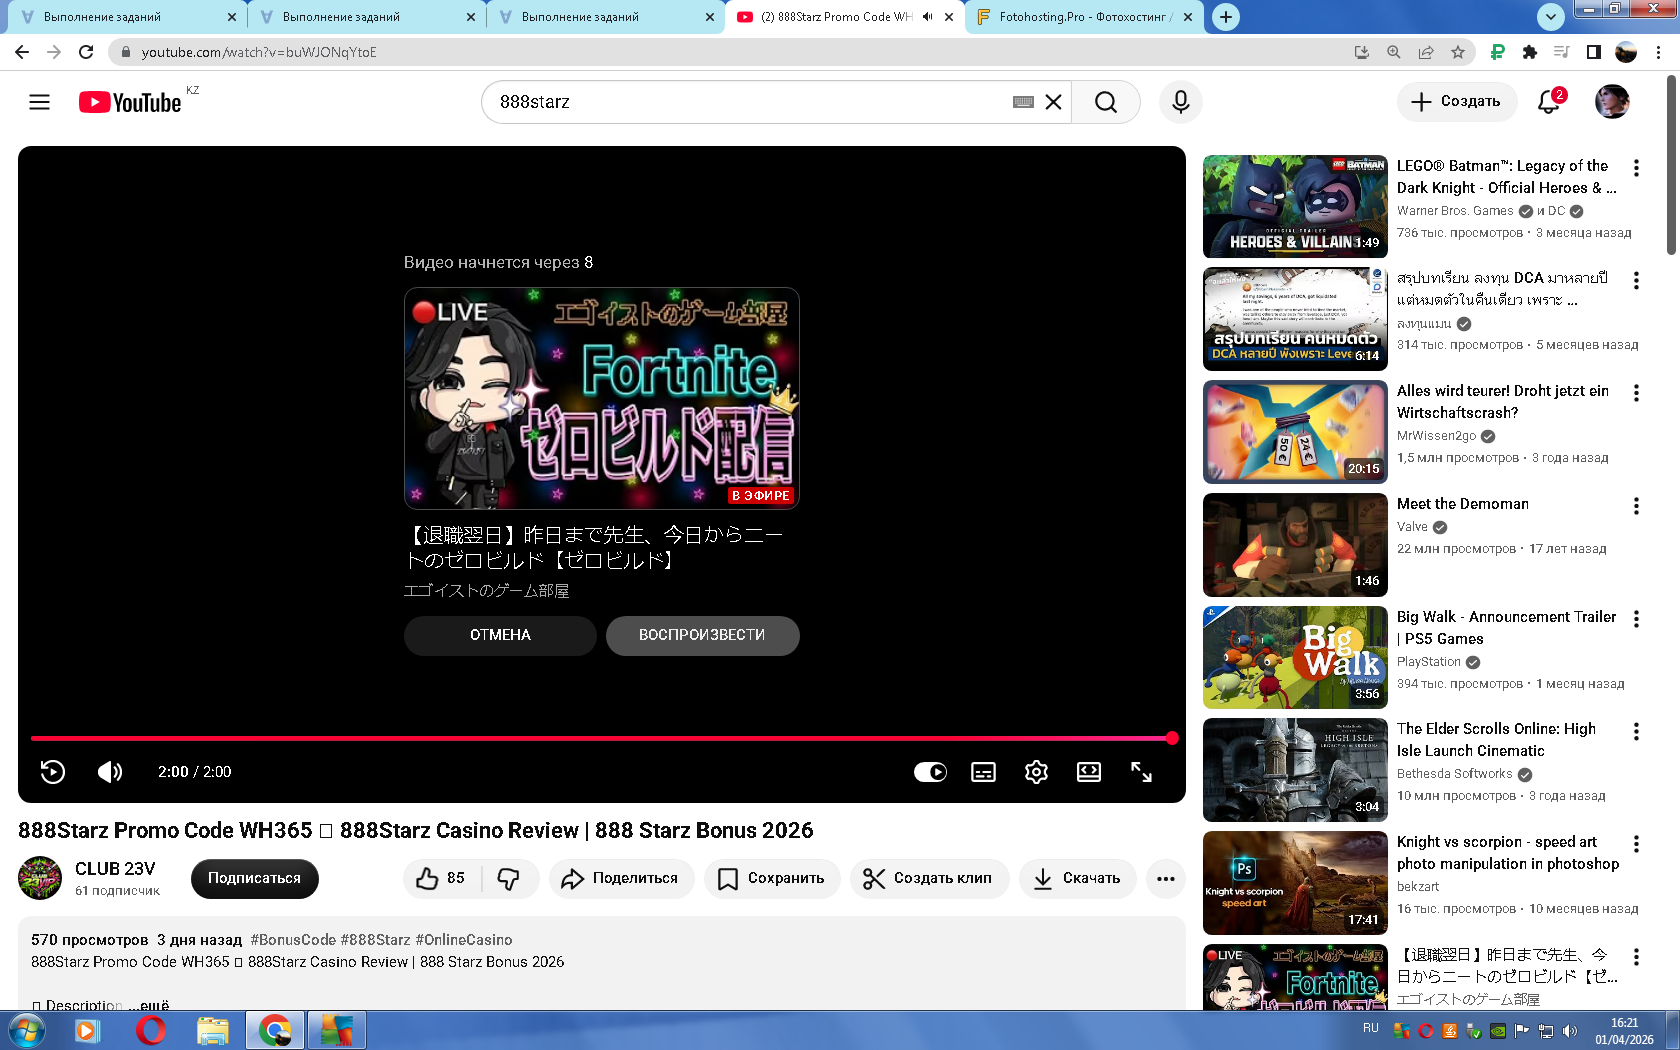The image size is (1680, 1050).
Task: Subscribe to CLUB 23V with Подписаться
Action: tap(254, 878)
